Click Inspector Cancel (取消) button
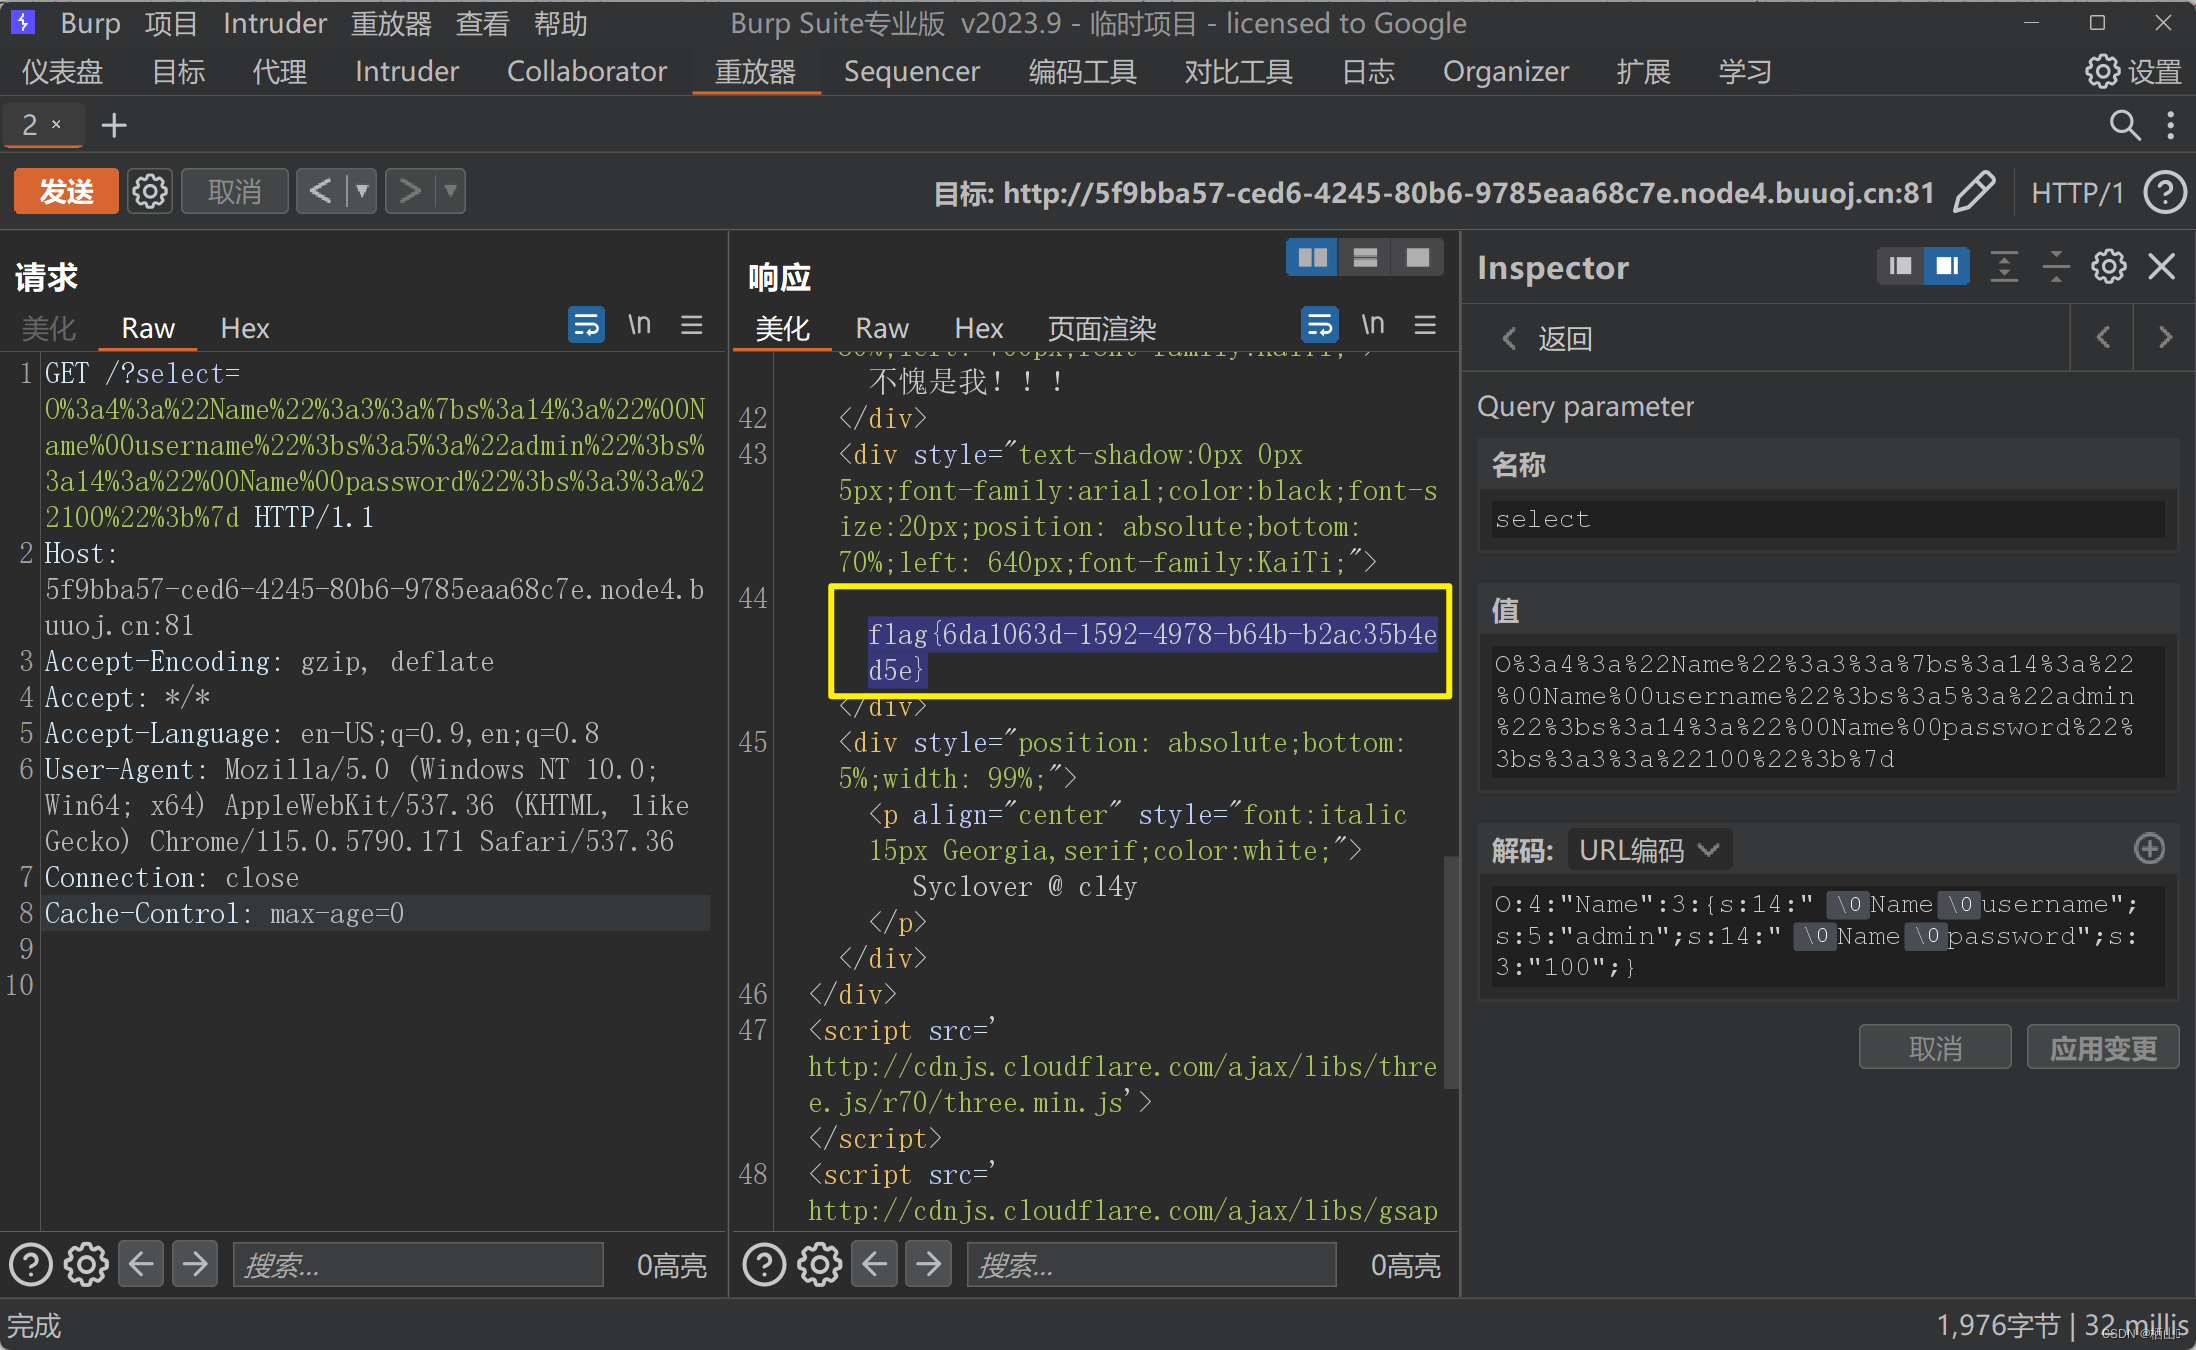Viewport: 2196px width, 1350px height. click(1935, 1048)
